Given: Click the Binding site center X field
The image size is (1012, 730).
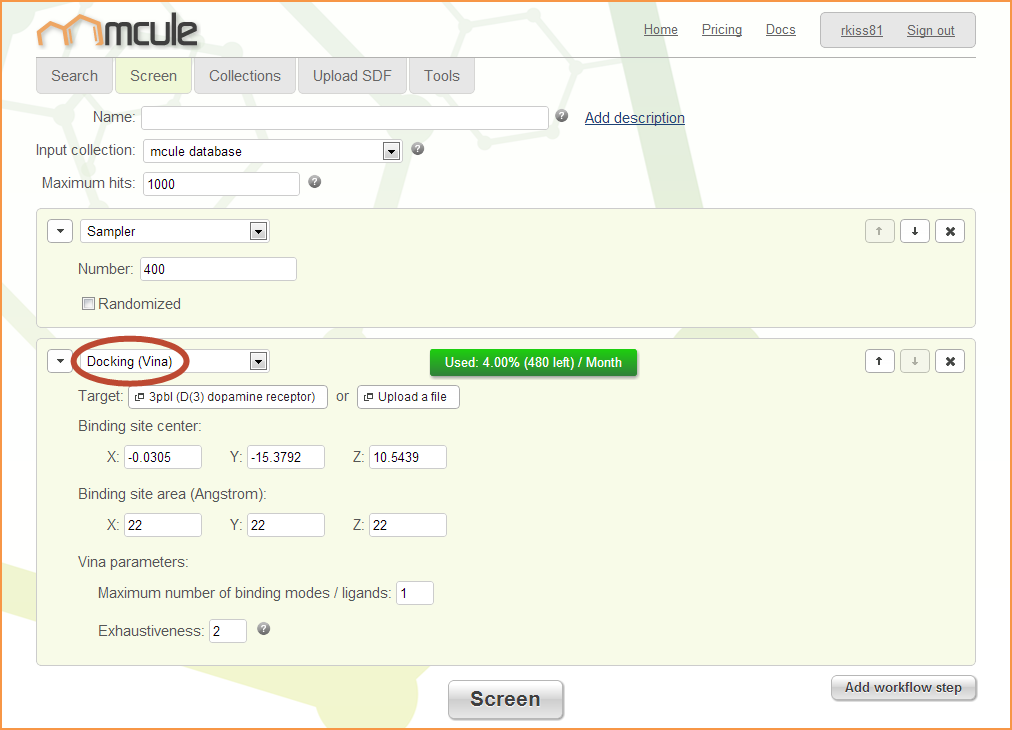Looking at the screenshot, I should (163, 457).
